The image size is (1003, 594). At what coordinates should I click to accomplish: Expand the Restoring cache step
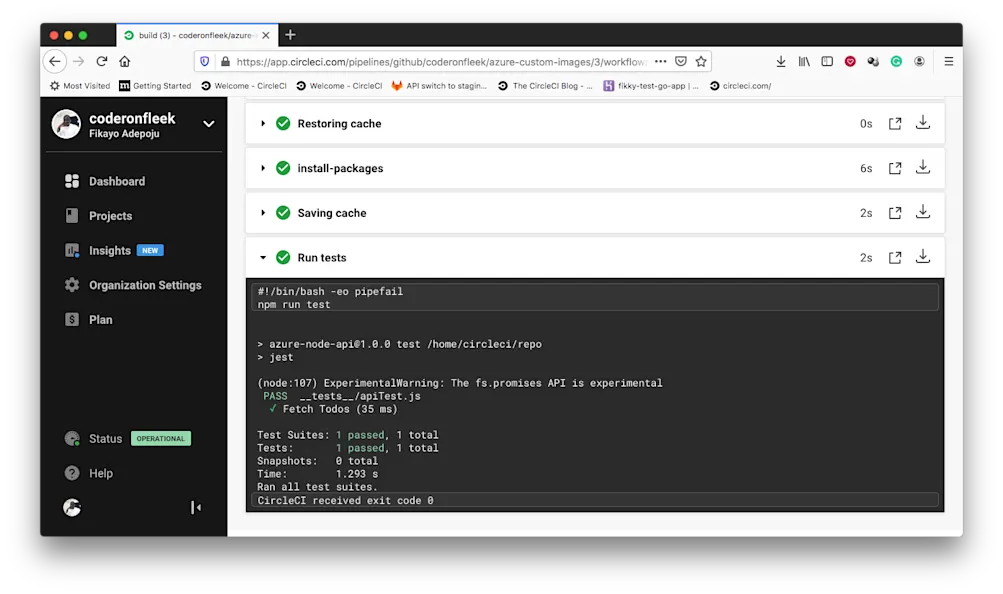coord(263,123)
